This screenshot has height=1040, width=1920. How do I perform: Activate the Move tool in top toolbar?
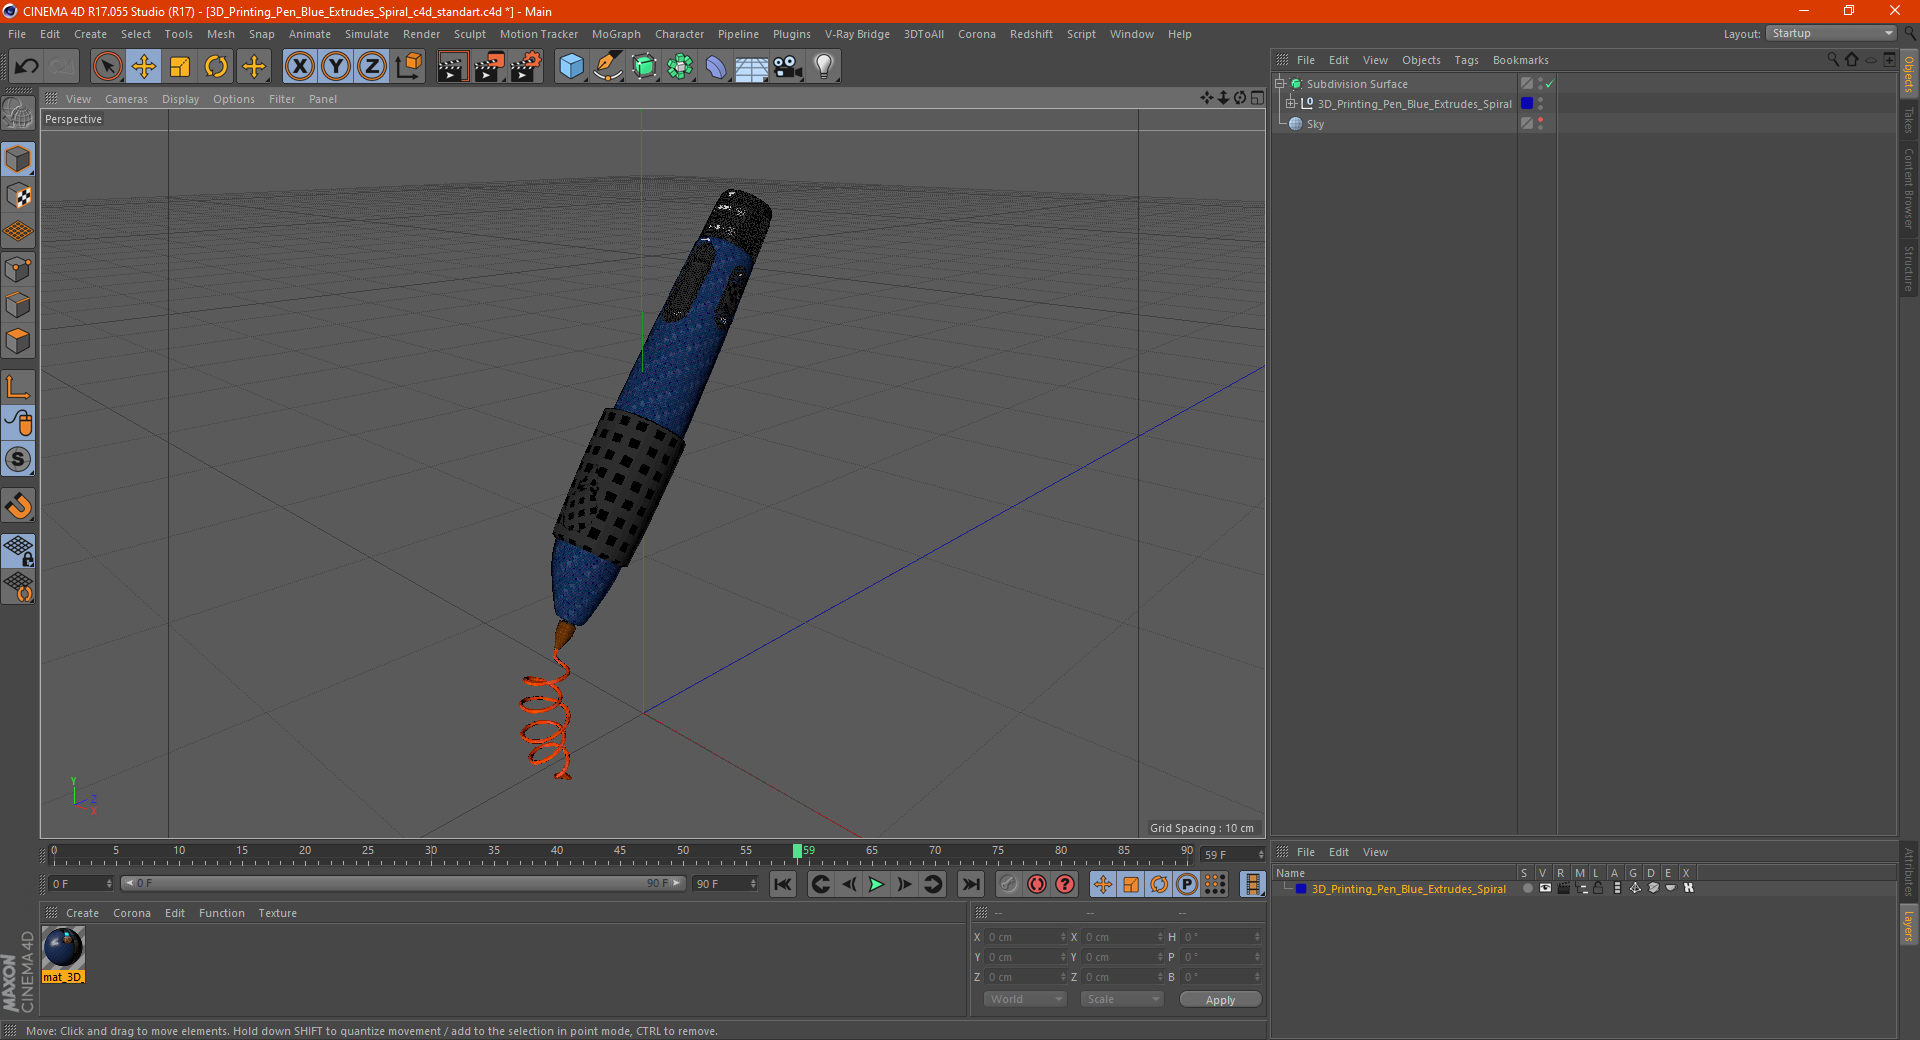(144, 67)
